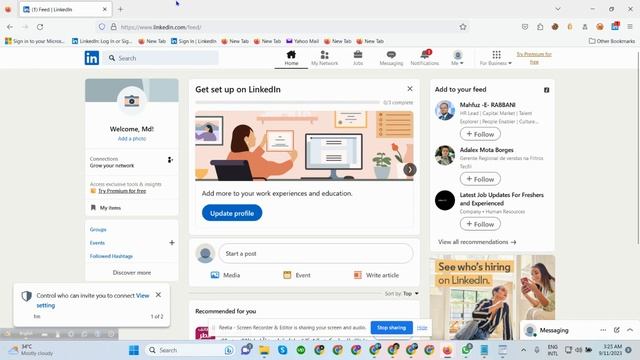Open the Messaging overlay options ellipsis
Image resolution: width=640 pixels, height=360 pixels.
click(603, 330)
